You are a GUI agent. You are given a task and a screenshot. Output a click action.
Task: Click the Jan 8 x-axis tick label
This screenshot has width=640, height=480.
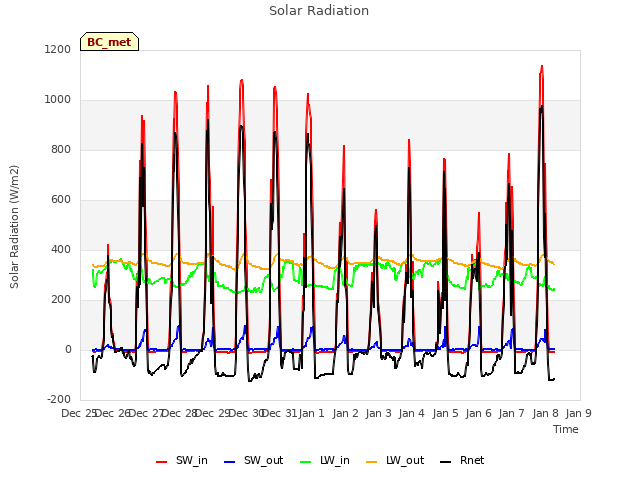pyautogui.click(x=545, y=413)
